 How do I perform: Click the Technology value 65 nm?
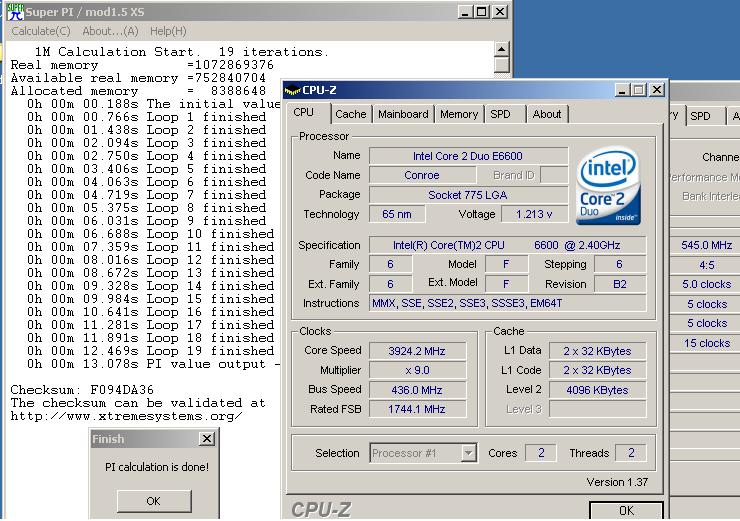click(397, 214)
